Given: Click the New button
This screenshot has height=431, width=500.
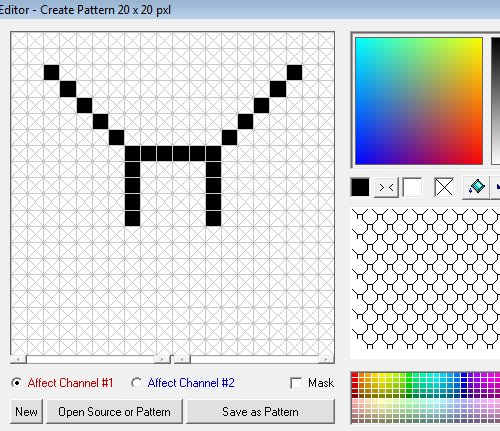Looking at the screenshot, I should tap(26, 412).
